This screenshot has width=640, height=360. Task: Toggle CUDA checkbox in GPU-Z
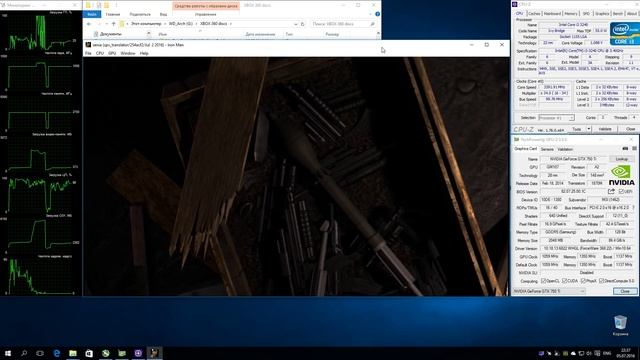[564, 281]
